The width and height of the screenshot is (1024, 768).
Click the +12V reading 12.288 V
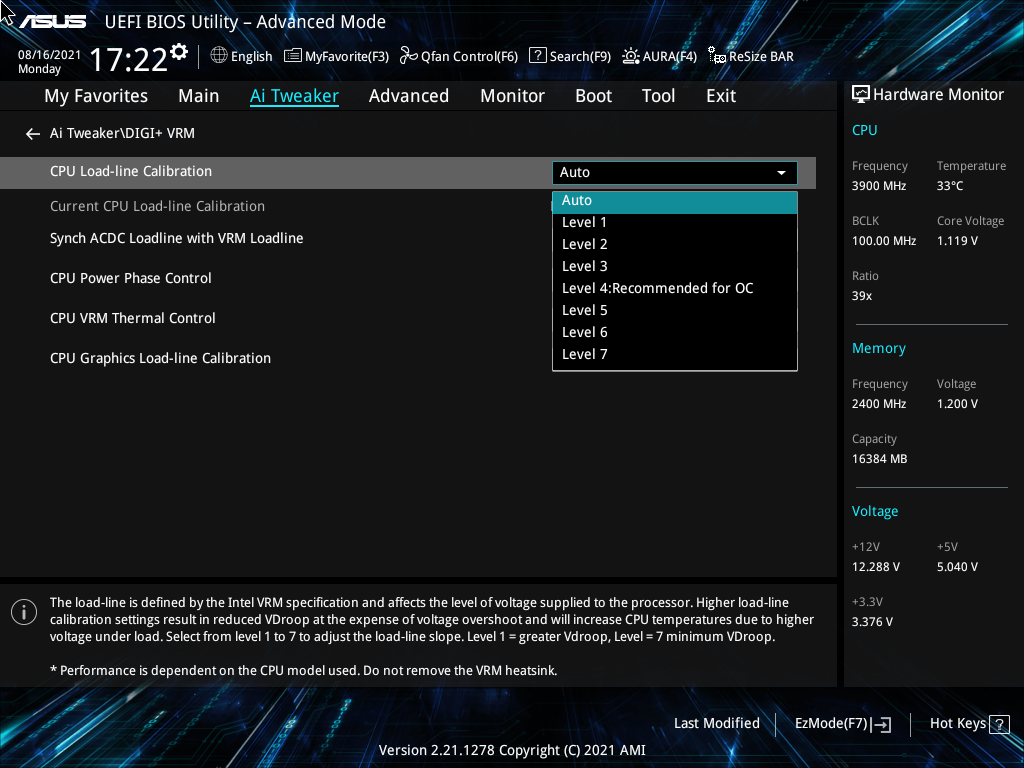[x=875, y=567]
